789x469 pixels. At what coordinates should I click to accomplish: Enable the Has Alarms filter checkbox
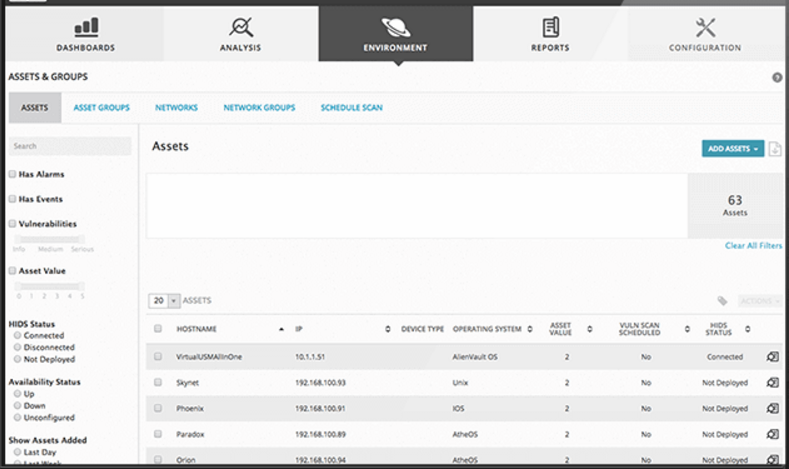pyautogui.click(x=12, y=174)
